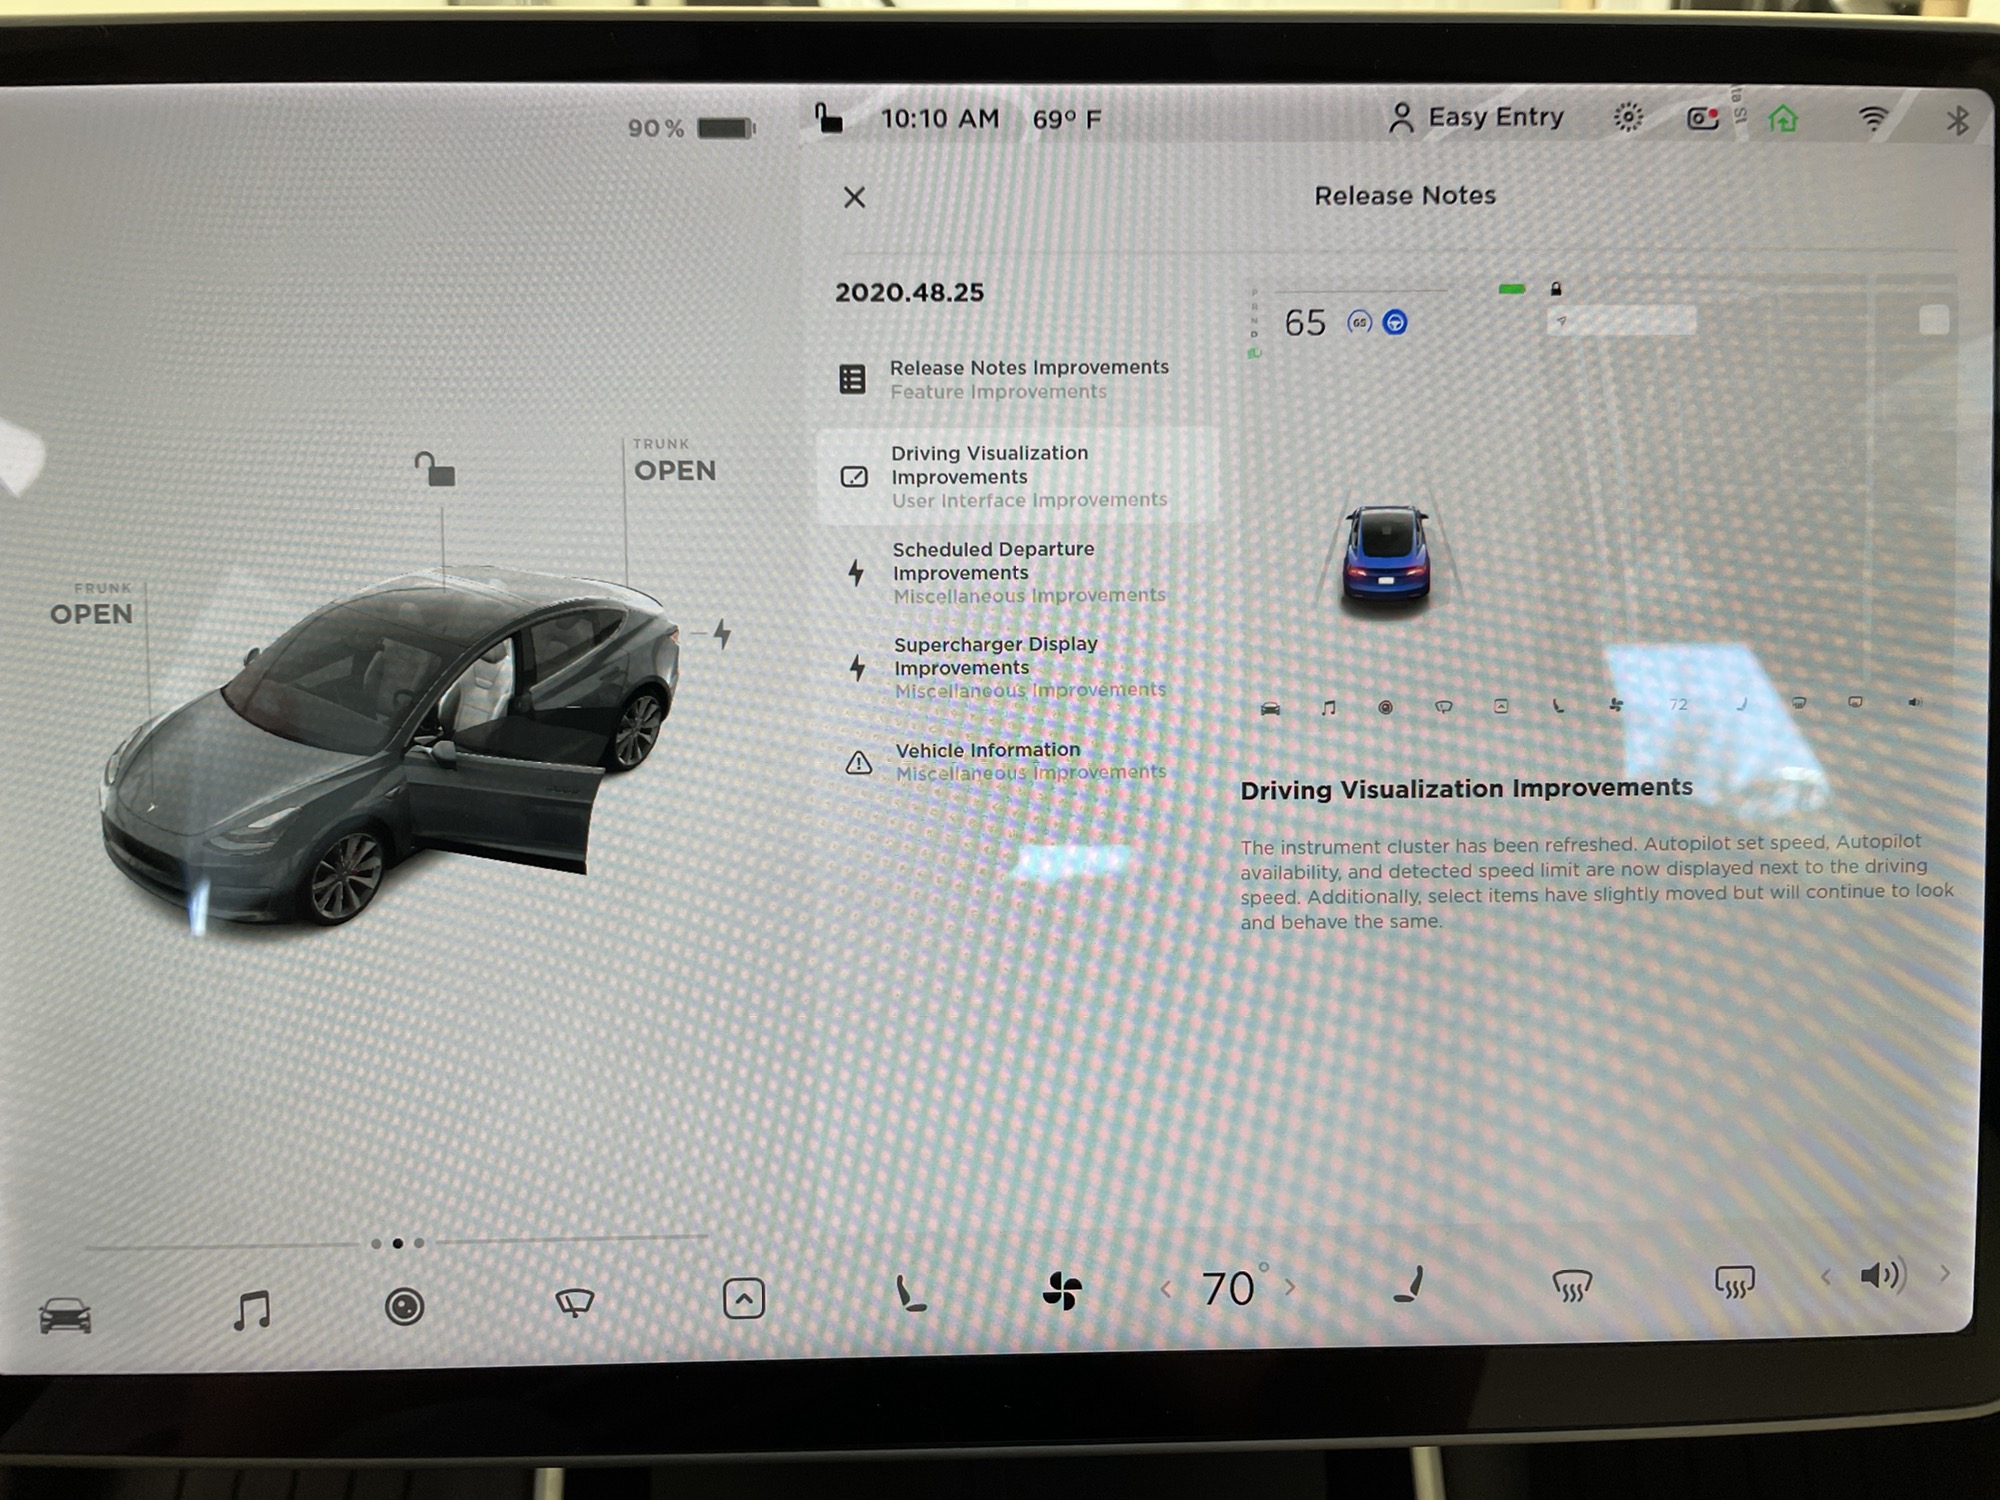The image size is (2000, 1500).
Task: Tap the windshield wiper icon in the bottom bar
Action: [574, 1302]
